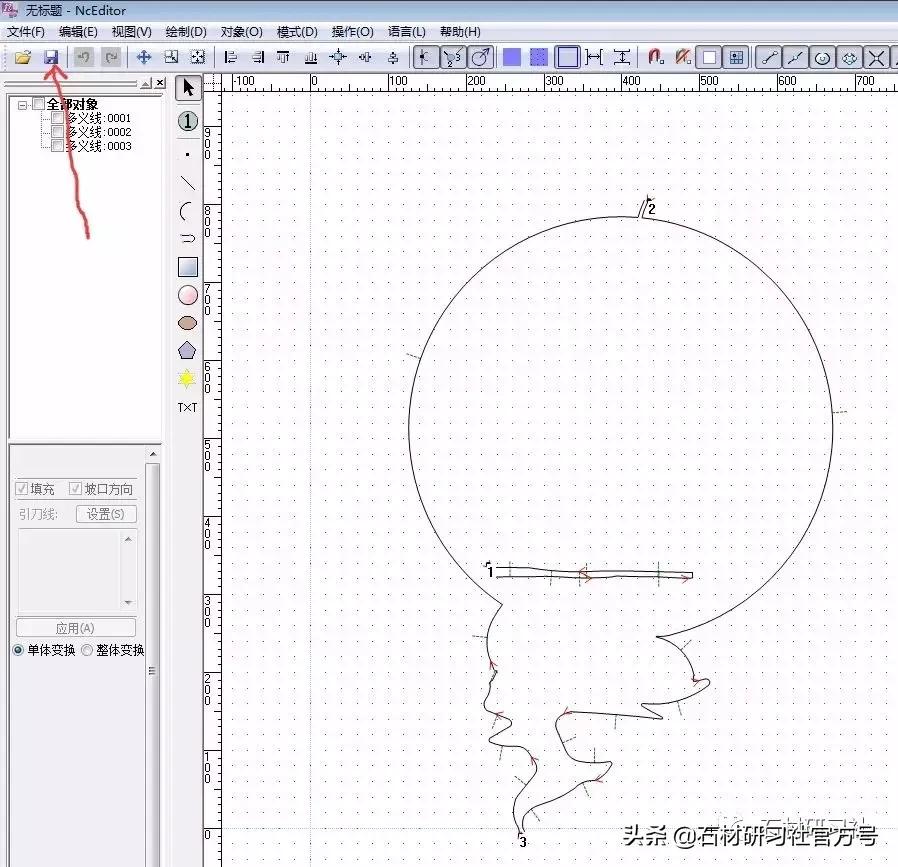Click the Open file folder icon

point(22,58)
